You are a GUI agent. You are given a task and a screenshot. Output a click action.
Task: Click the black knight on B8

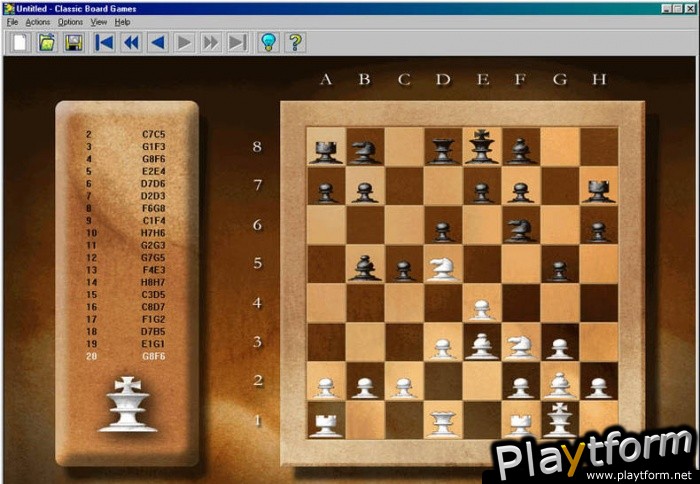(x=365, y=152)
